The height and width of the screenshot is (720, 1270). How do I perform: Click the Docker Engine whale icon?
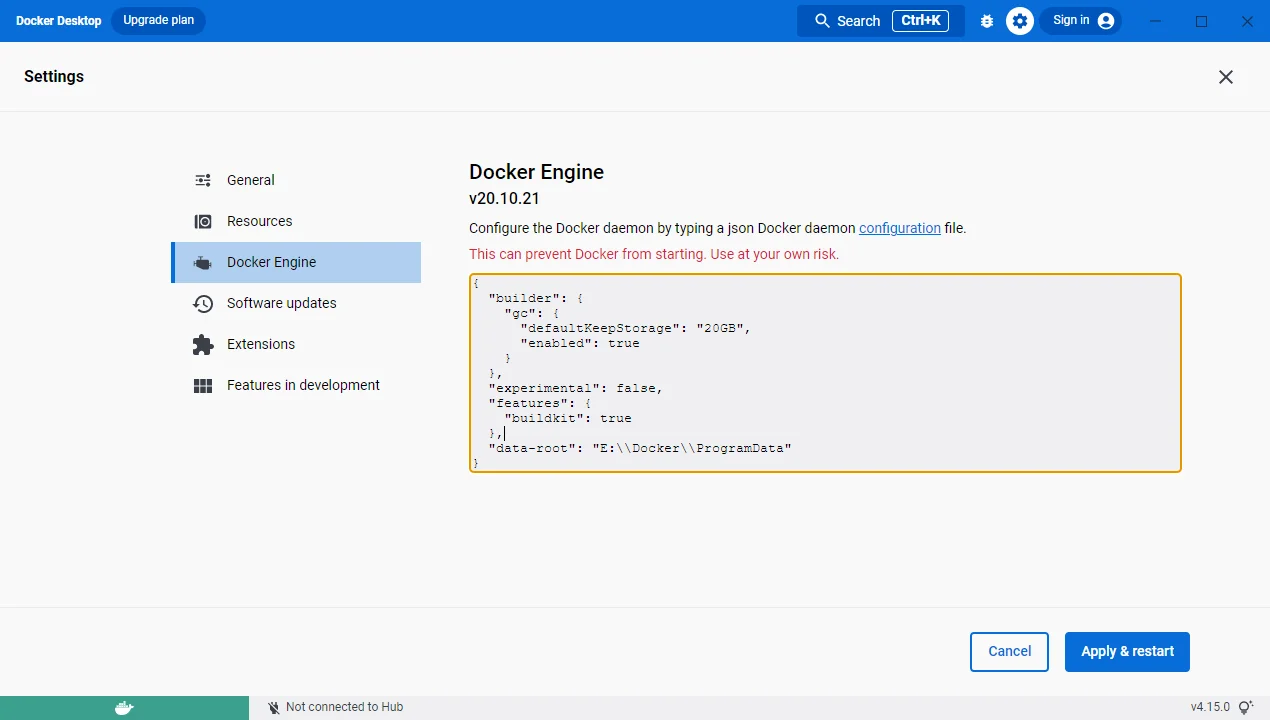click(x=203, y=263)
